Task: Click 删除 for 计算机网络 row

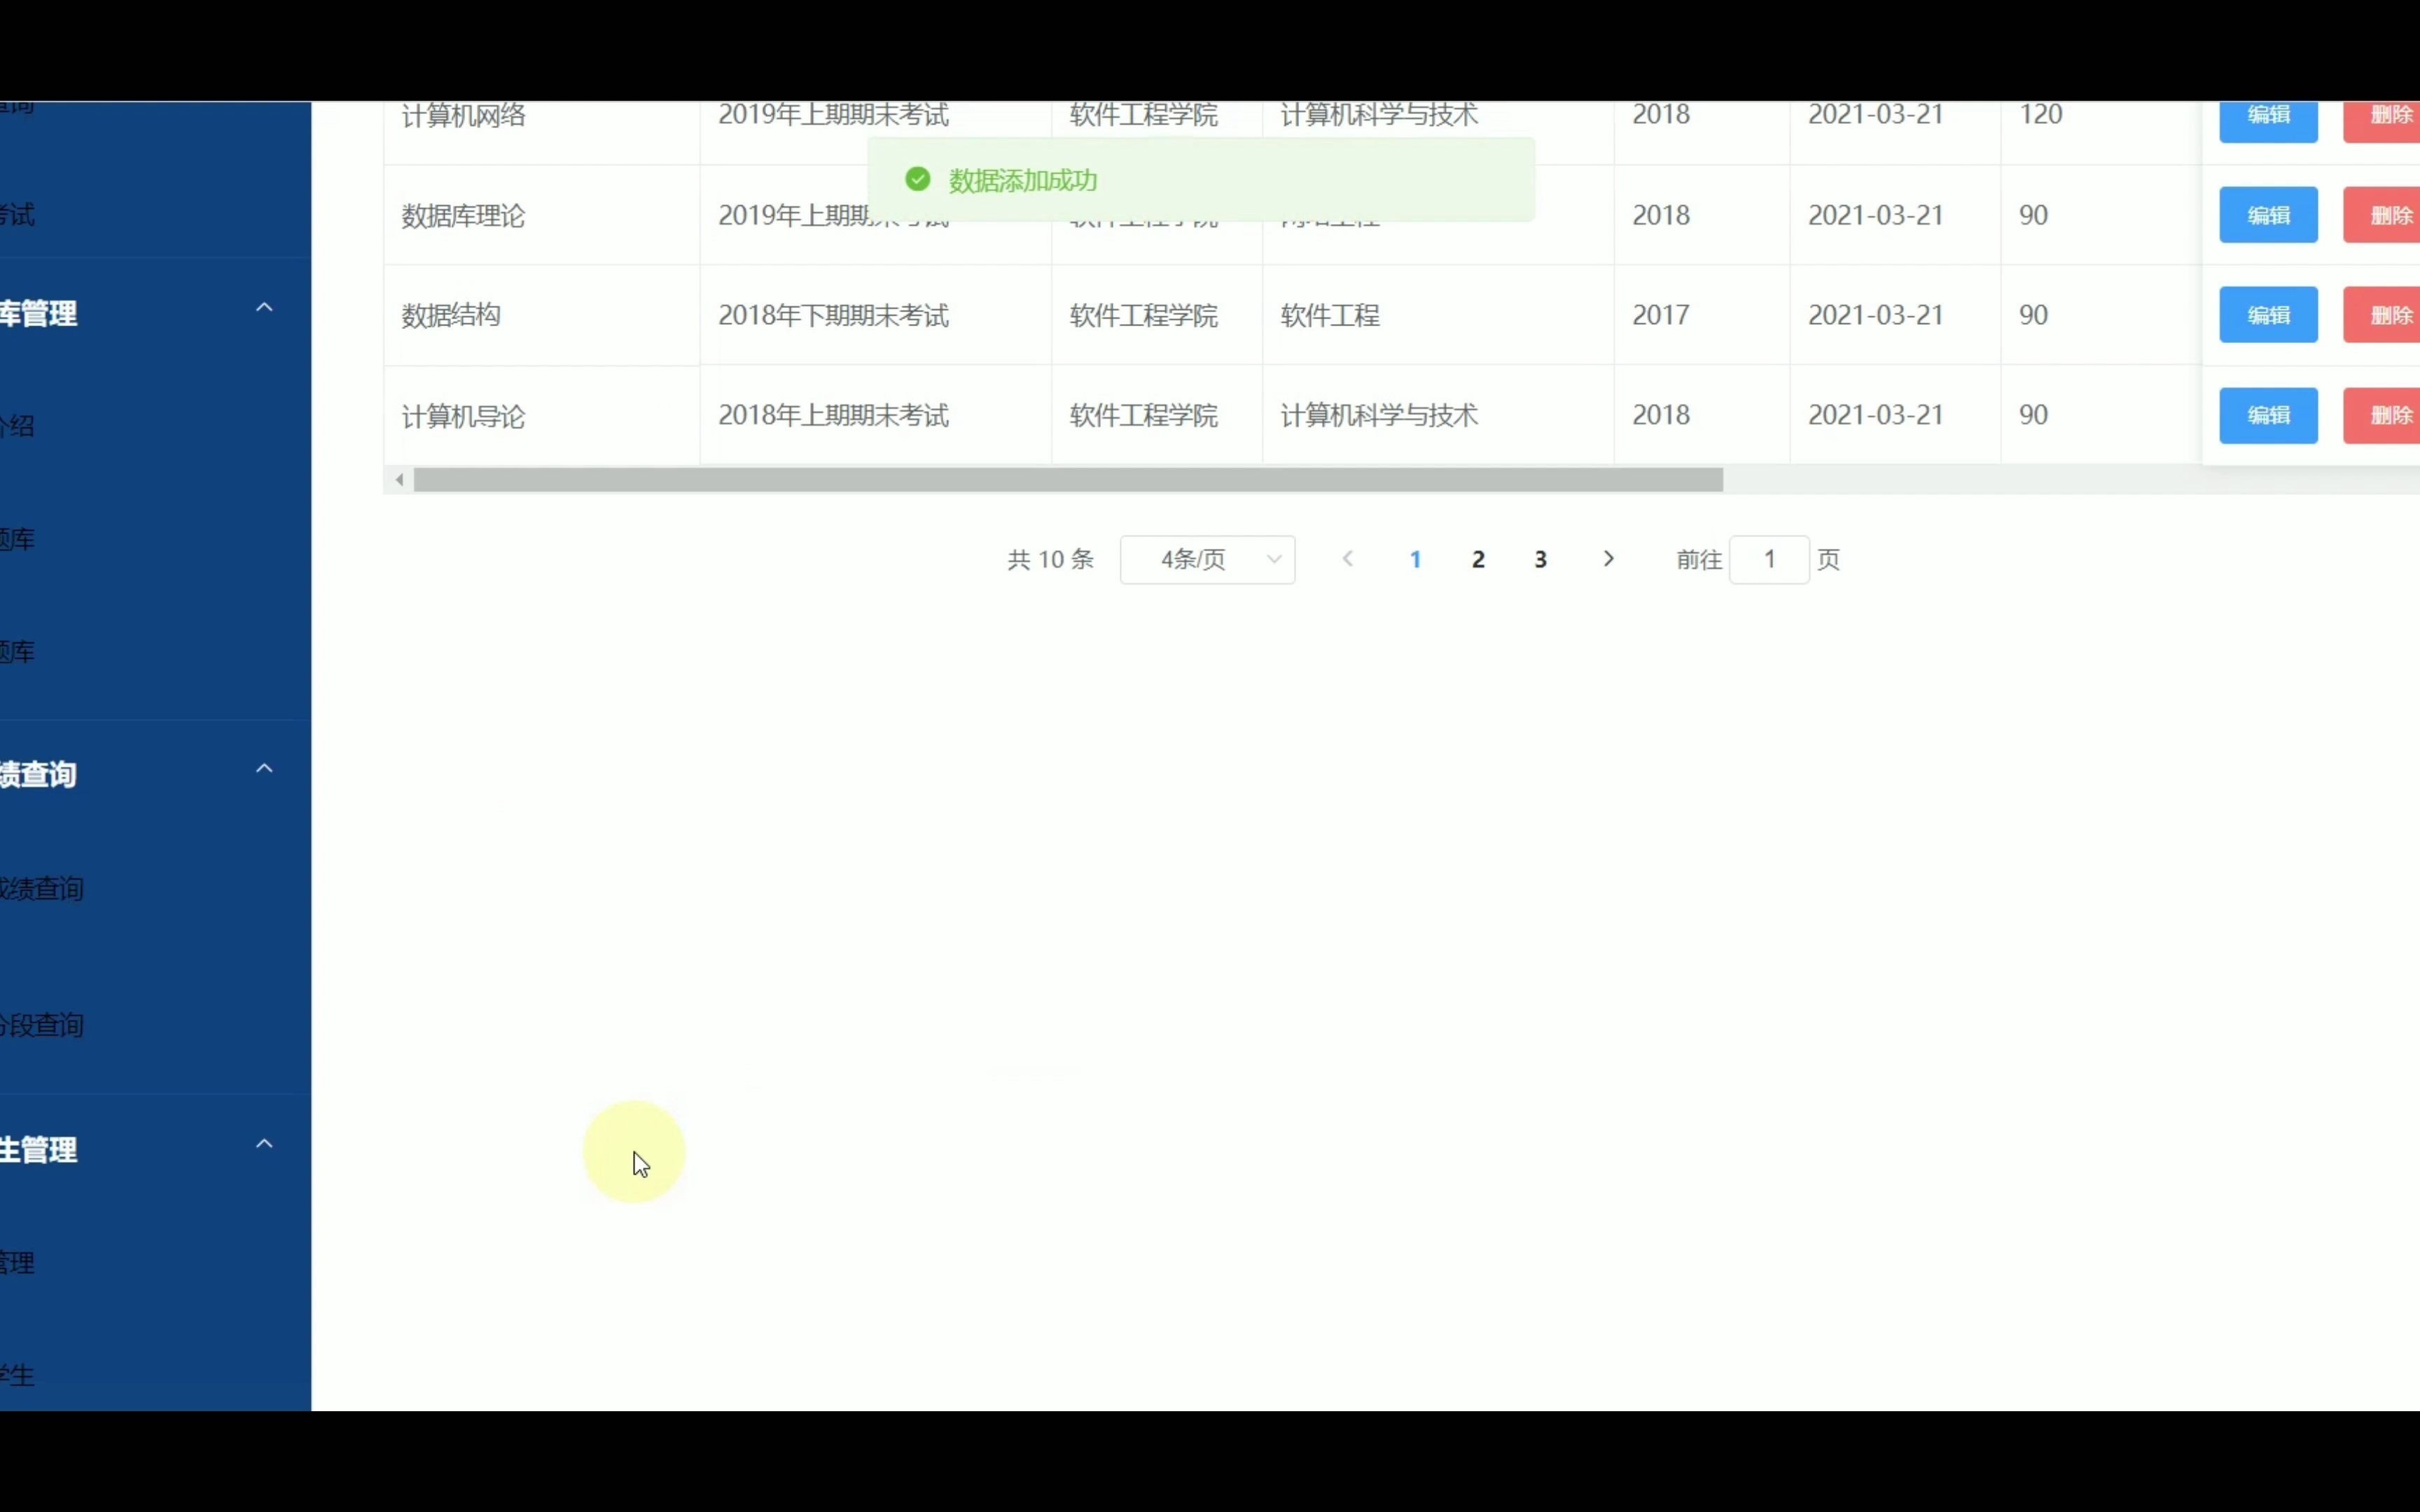Action: tap(2382, 121)
